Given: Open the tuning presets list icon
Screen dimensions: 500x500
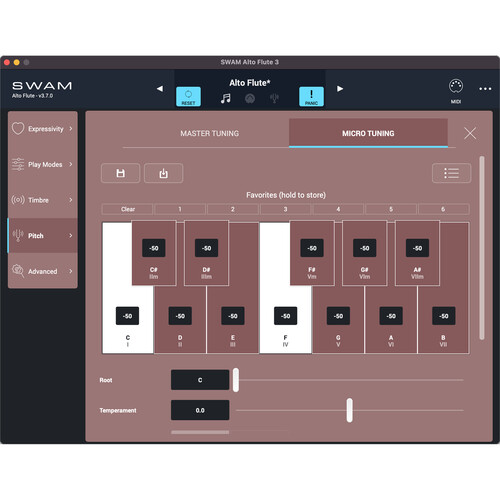Looking at the screenshot, I should (x=451, y=173).
